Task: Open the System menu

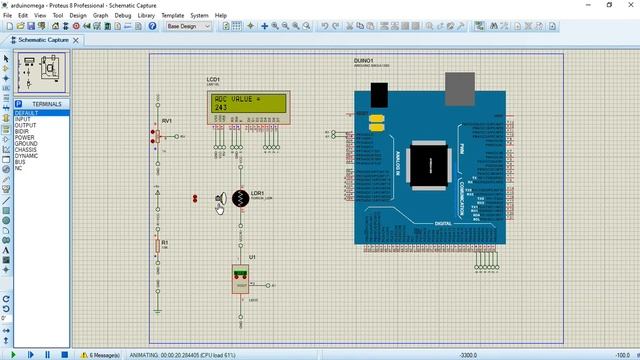Action: [x=200, y=16]
